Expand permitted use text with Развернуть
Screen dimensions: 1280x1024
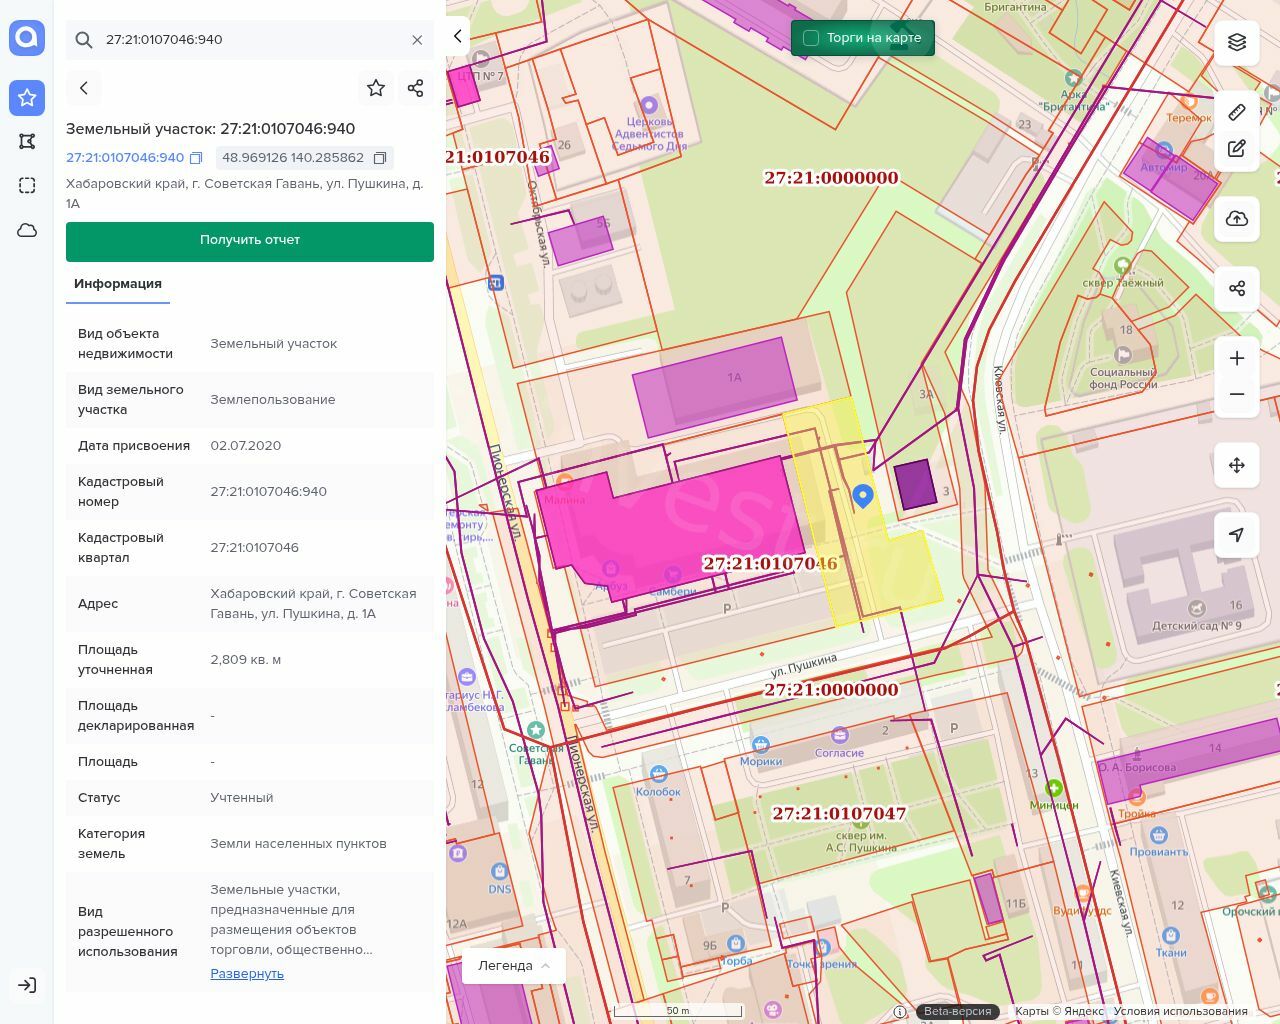[x=247, y=973]
